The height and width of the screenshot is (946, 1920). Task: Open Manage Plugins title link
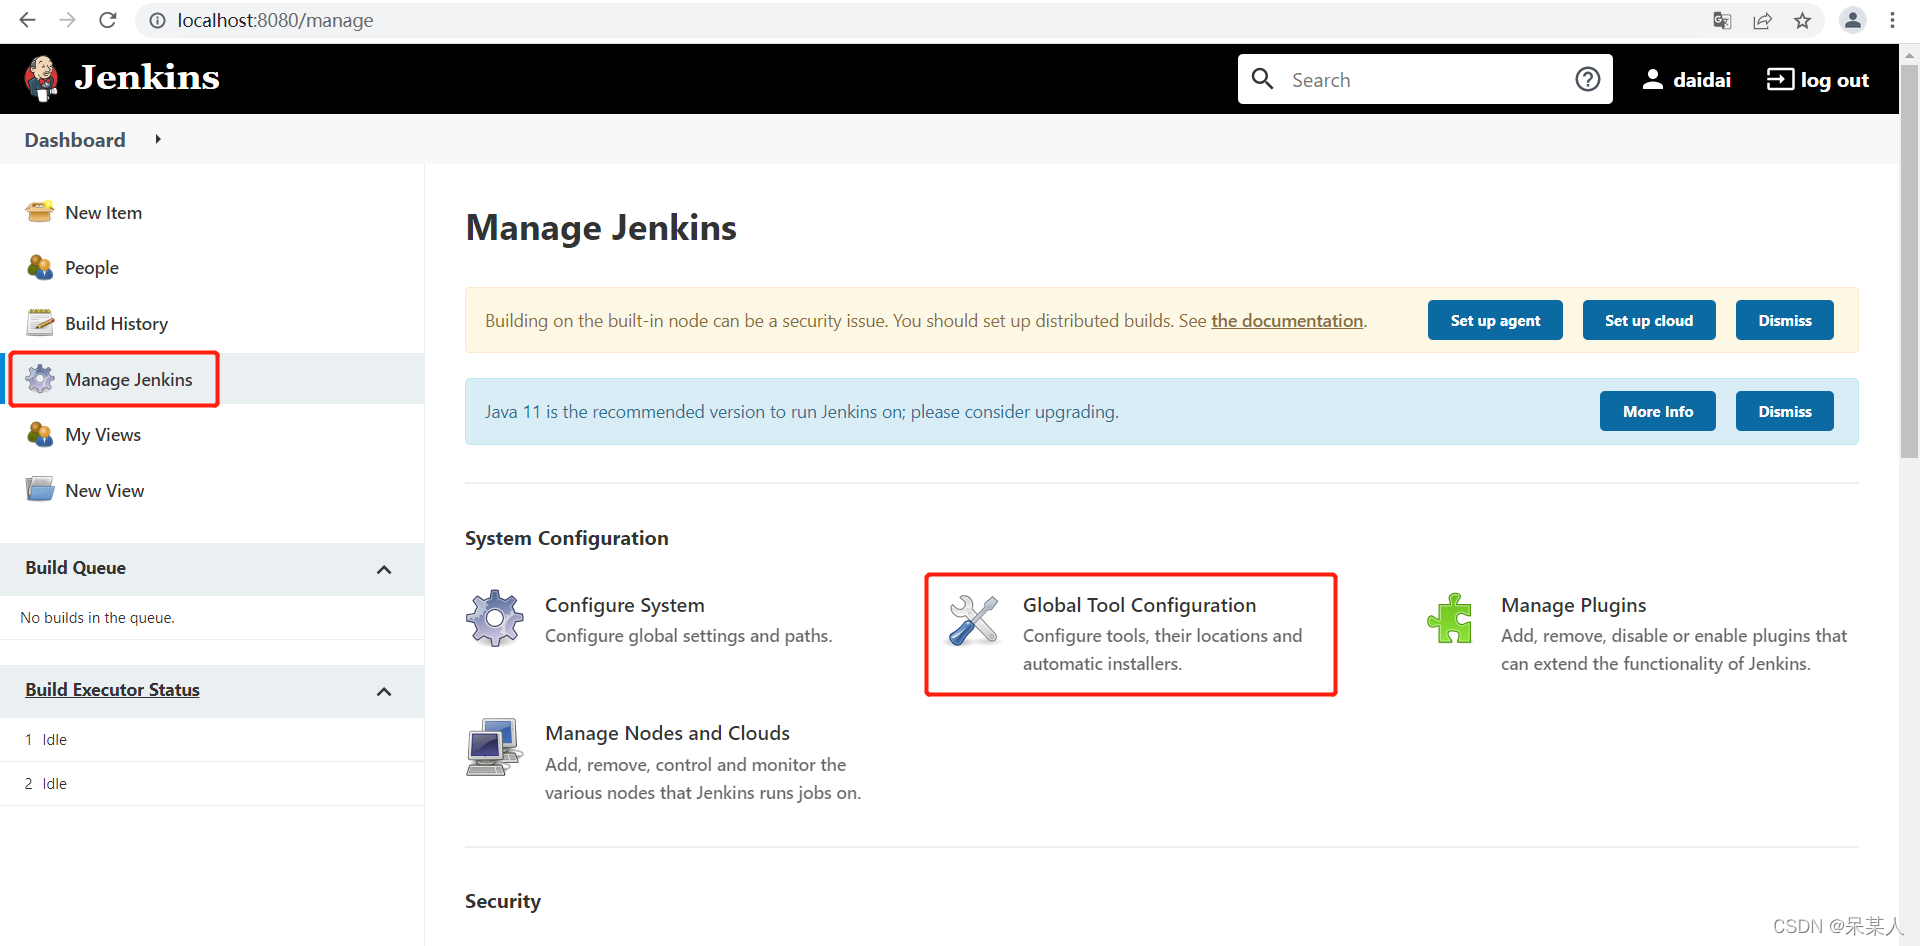[x=1573, y=605]
